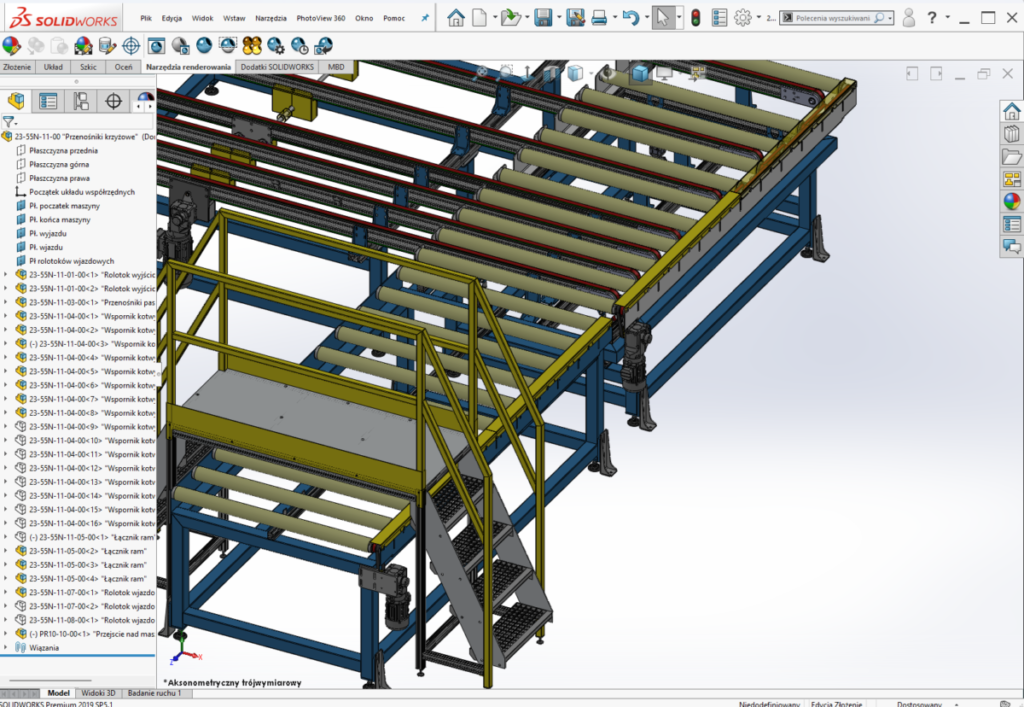The height and width of the screenshot is (707, 1024).
Task: Switch to the Dodatki SOLIDWORKS tab
Action: pos(277,67)
